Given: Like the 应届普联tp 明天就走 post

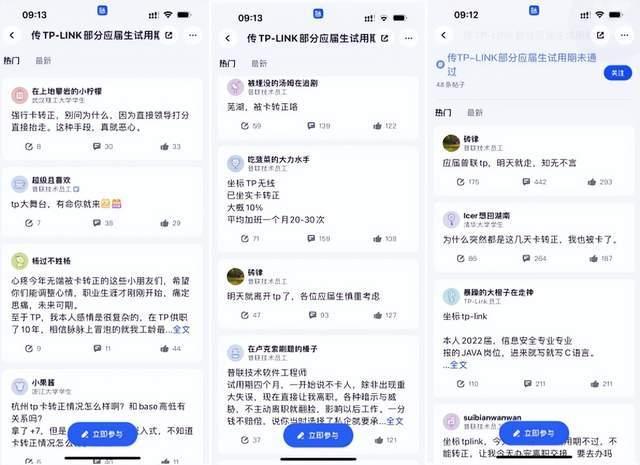Looking at the screenshot, I should point(600,182).
